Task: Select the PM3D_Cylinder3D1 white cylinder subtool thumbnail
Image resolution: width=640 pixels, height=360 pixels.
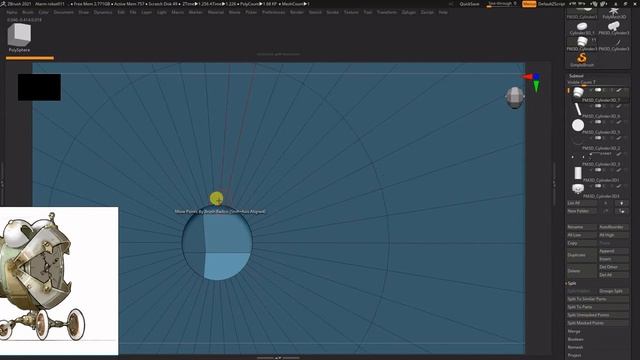Action: 578,173
